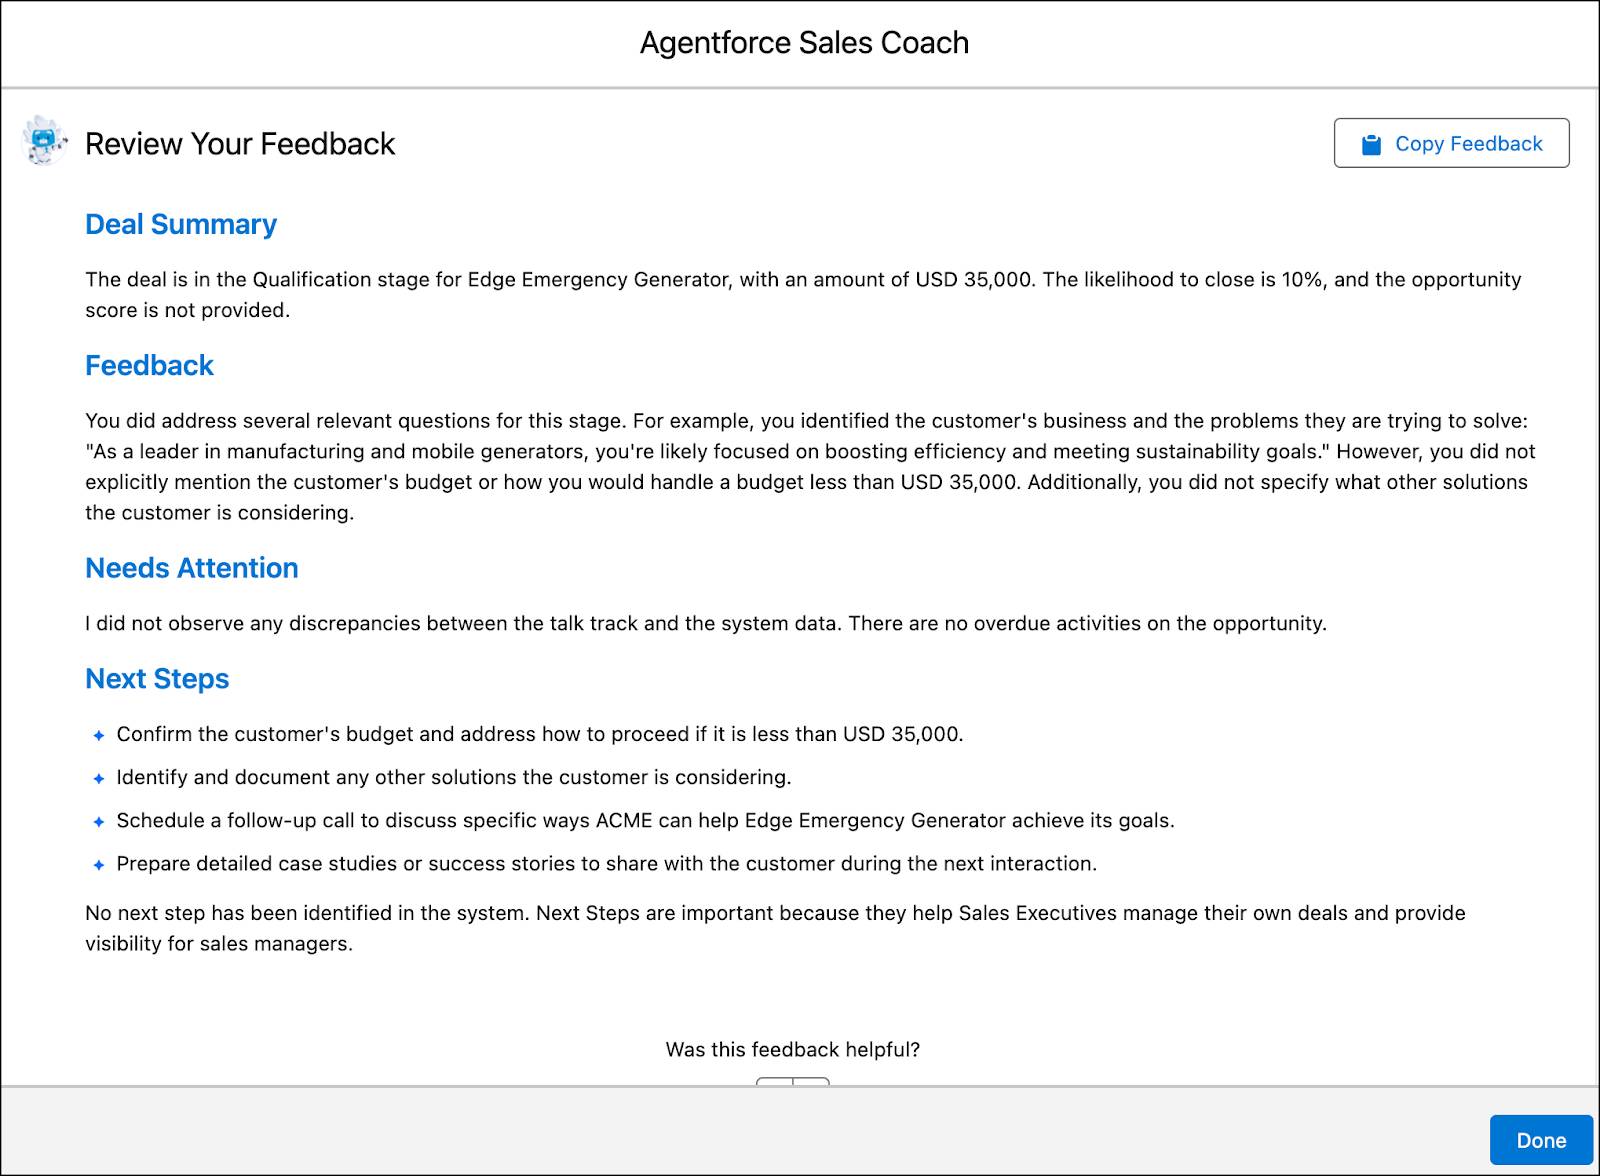1600x1176 pixels.
Task: Click the sparkle icon beside the solutions step
Action: (98, 778)
